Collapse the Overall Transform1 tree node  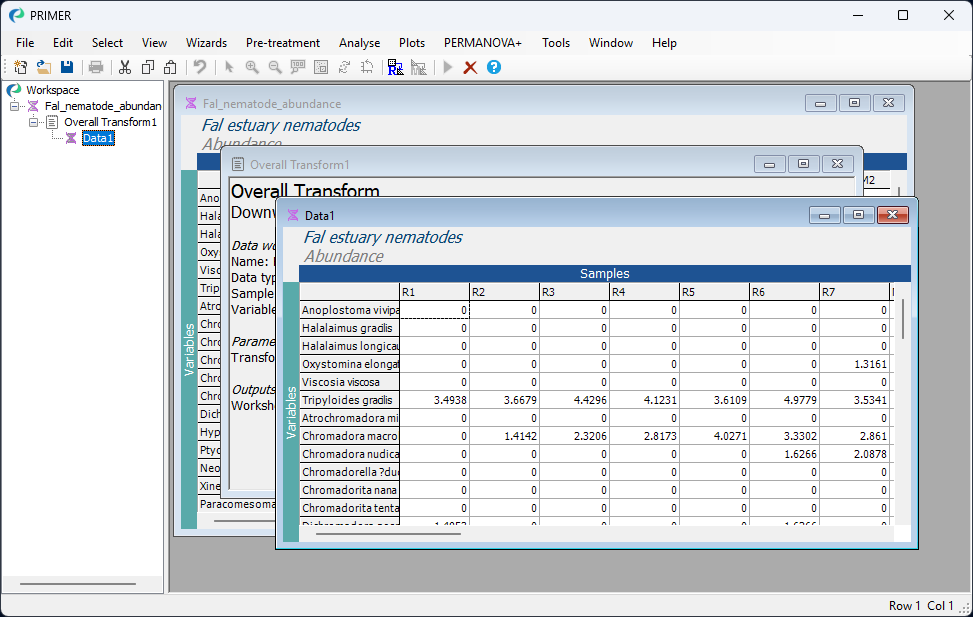click(33, 122)
